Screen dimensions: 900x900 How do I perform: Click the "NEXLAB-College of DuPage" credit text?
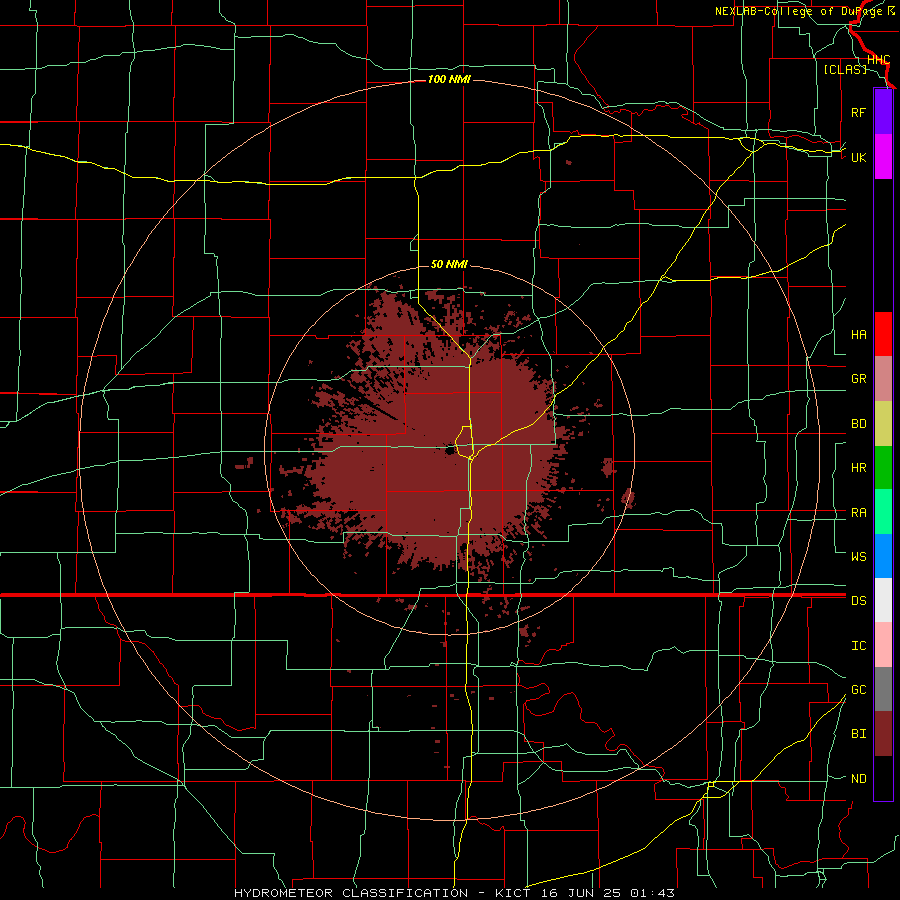point(800,11)
